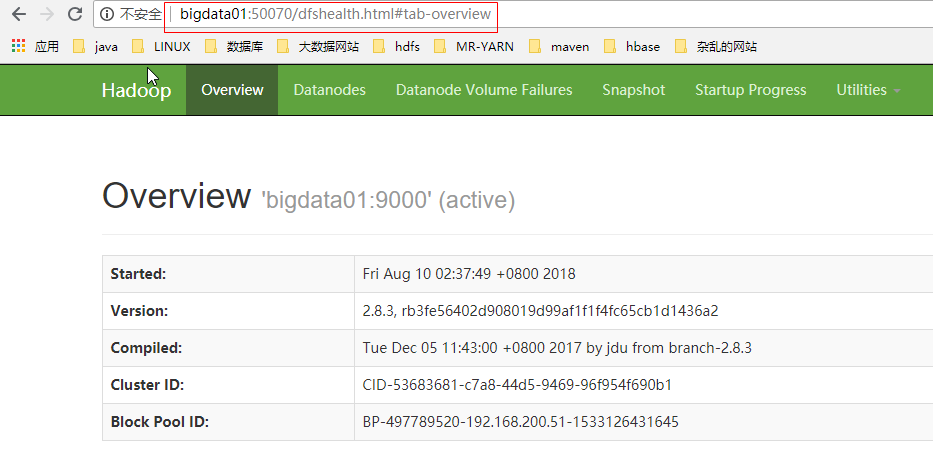Click the browser forward arrow
Screen dimensions: 933x470
point(47,14)
